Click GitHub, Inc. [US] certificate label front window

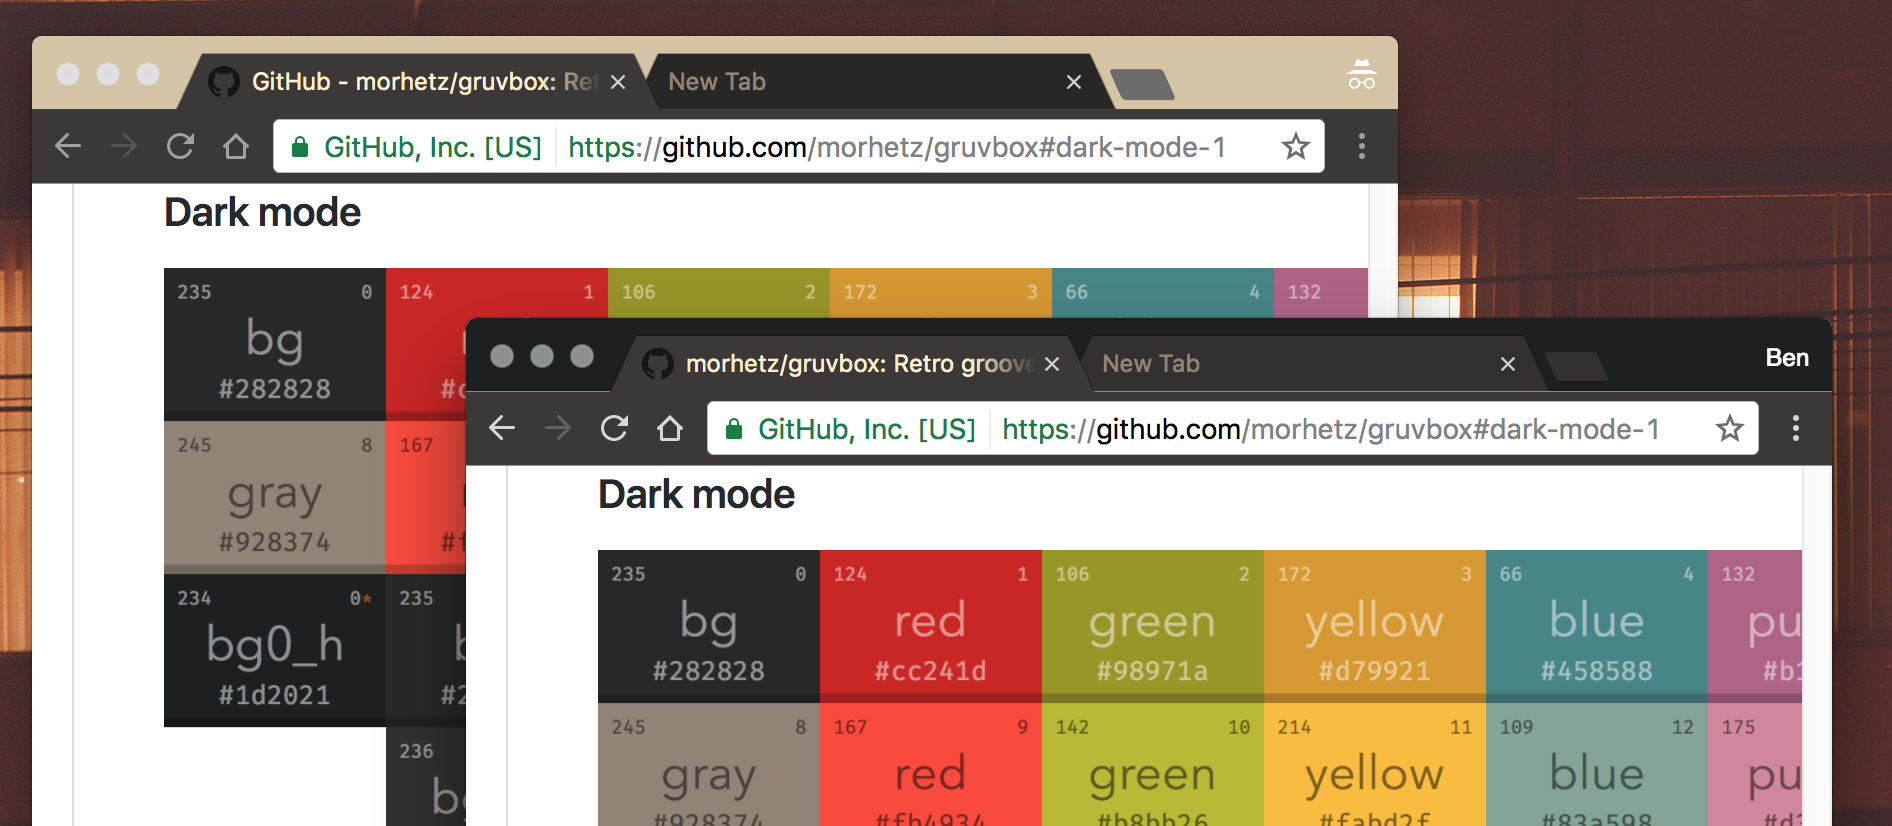tap(866, 429)
